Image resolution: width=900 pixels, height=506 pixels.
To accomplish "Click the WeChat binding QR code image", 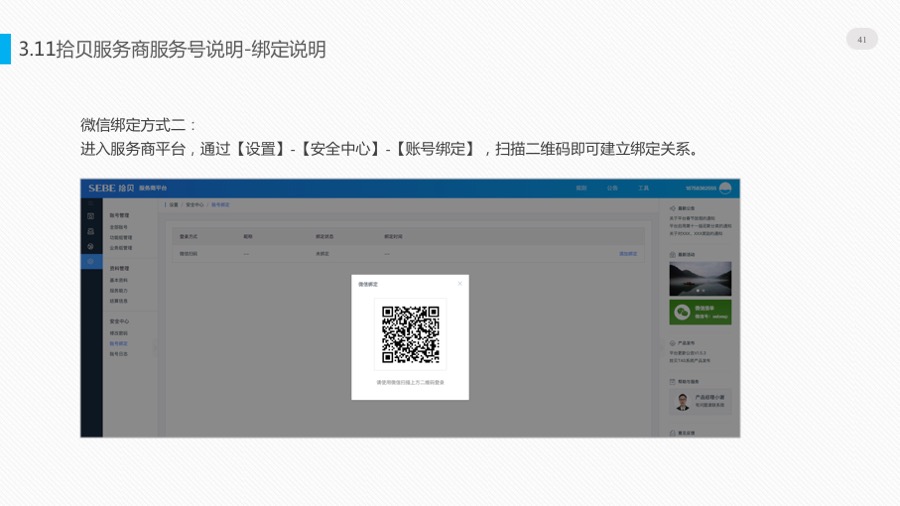I will (410, 334).
